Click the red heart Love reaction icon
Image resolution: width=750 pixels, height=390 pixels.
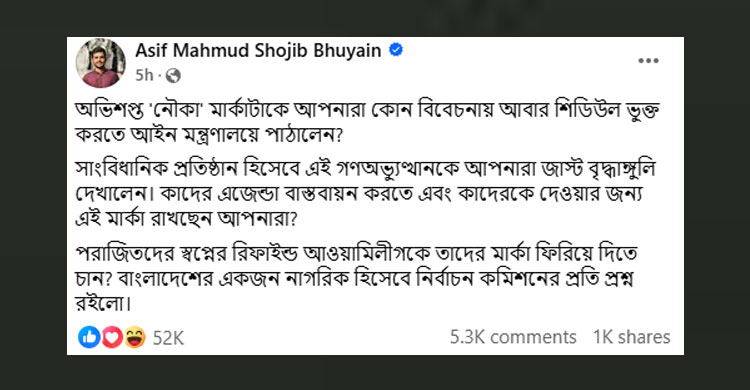click(112, 337)
